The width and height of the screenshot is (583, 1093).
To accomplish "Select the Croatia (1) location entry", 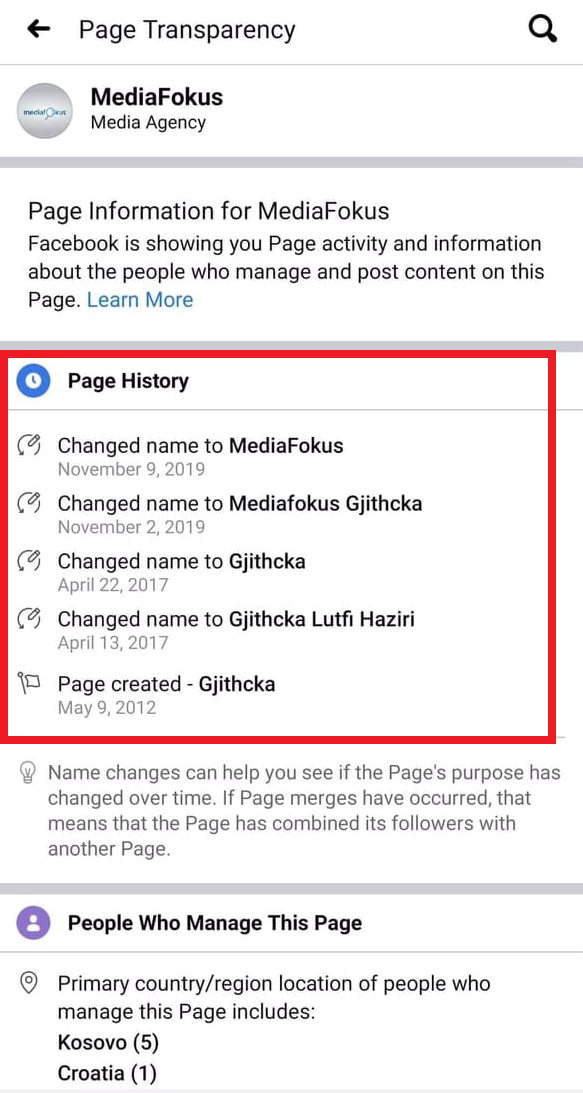I will pos(107,1072).
